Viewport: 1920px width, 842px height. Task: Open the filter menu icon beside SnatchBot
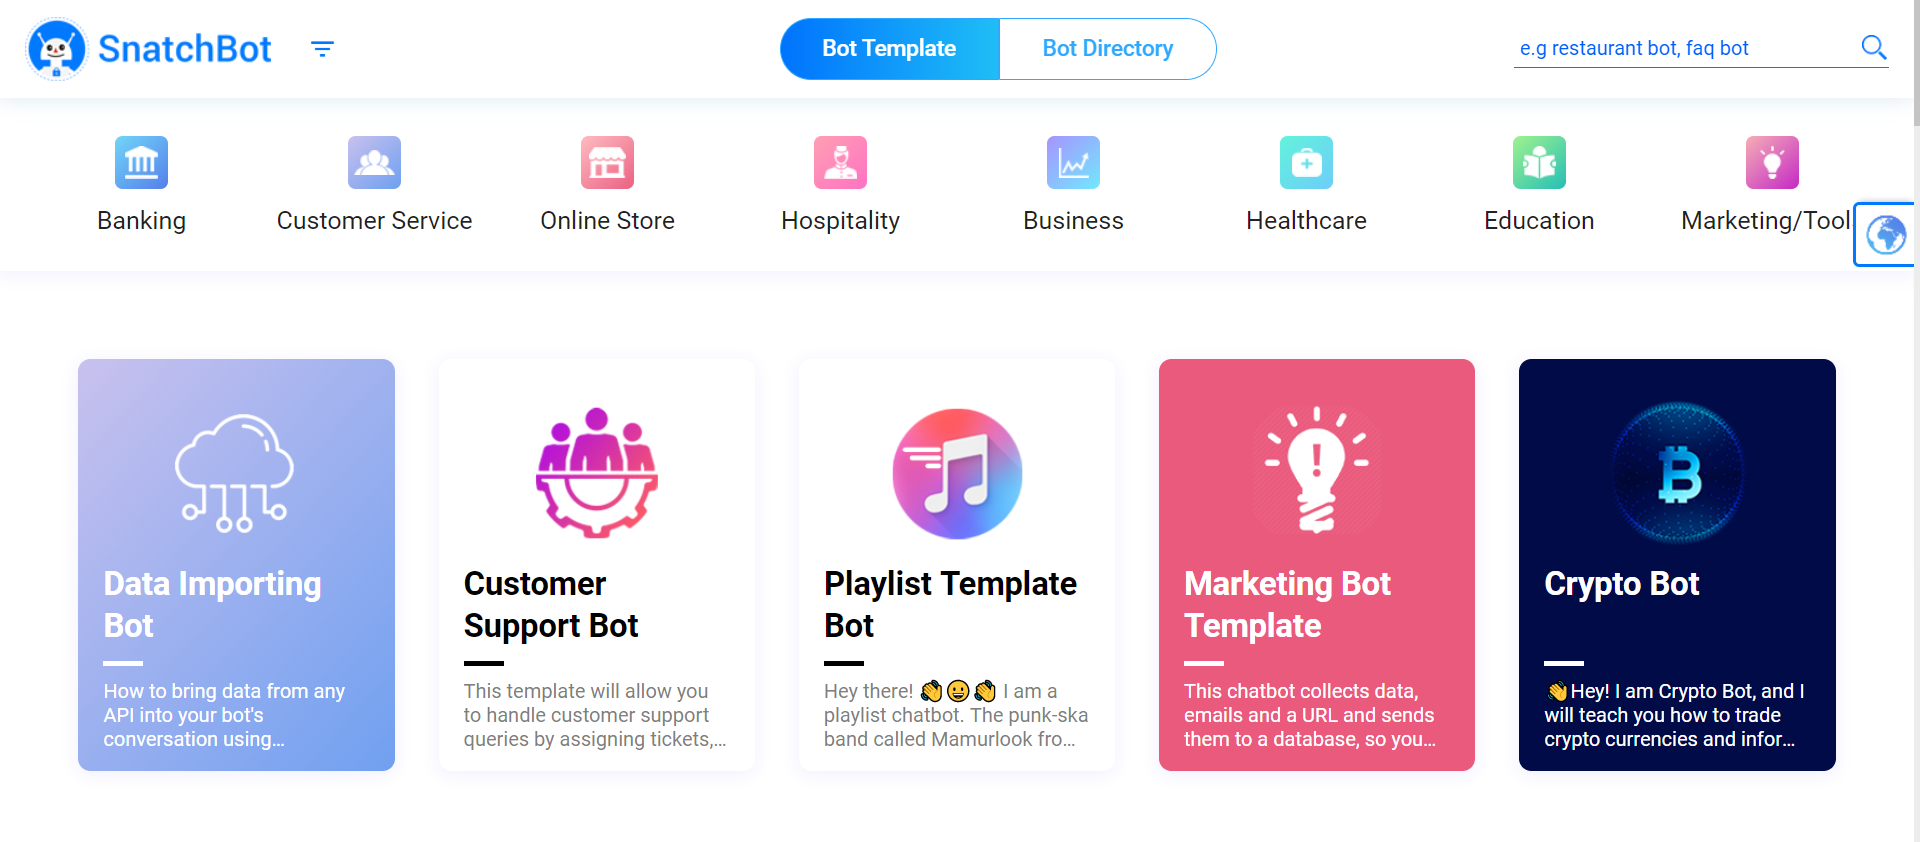coord(322,49)
